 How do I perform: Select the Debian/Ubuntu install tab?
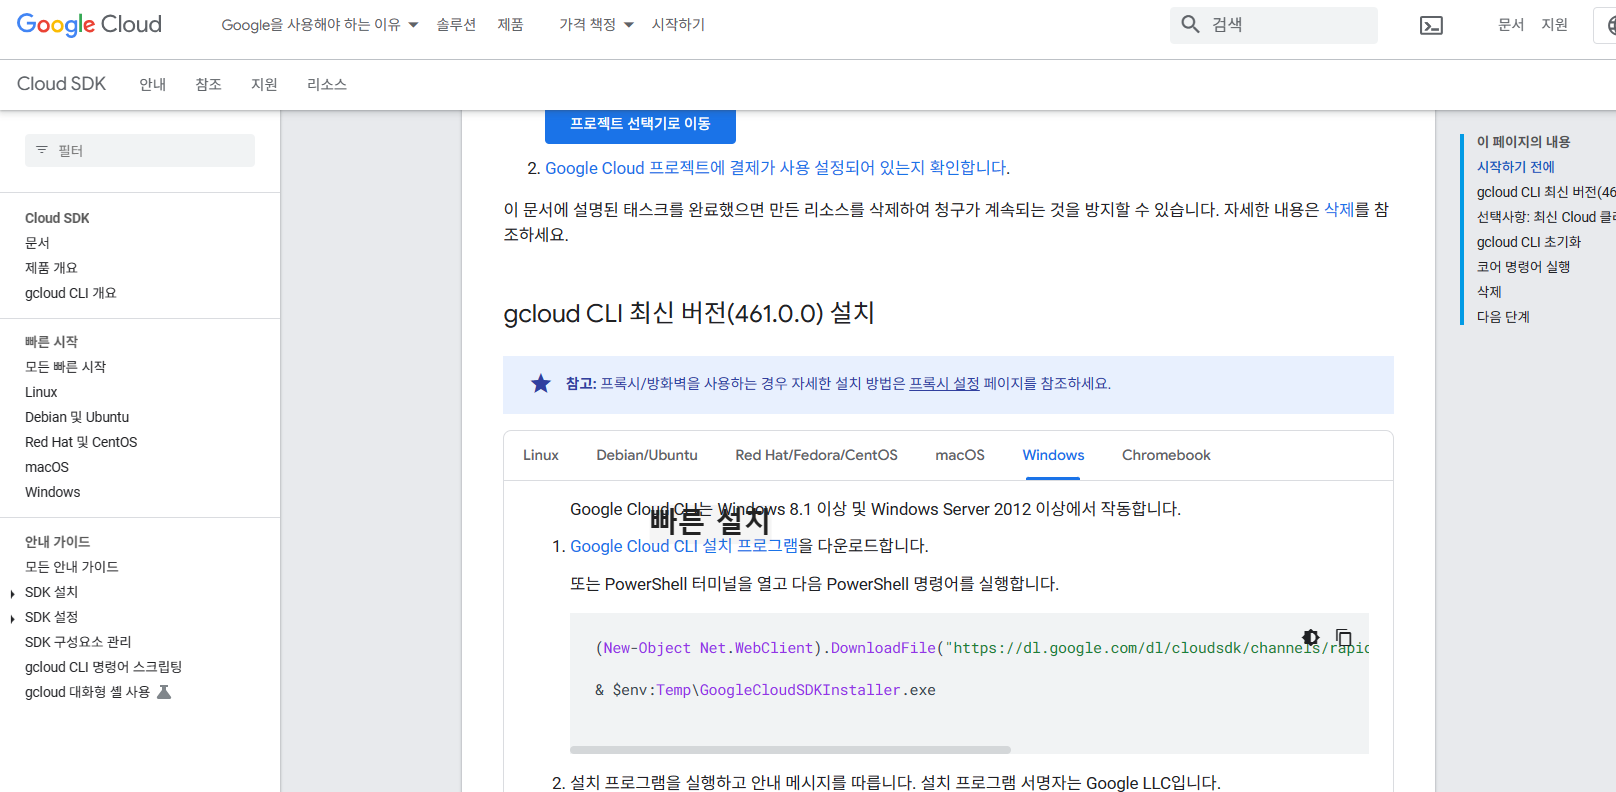pos(647,455)
